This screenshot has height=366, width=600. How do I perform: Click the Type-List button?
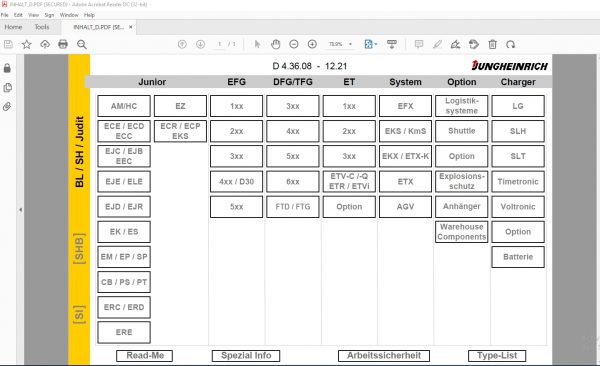coord(497,356)
